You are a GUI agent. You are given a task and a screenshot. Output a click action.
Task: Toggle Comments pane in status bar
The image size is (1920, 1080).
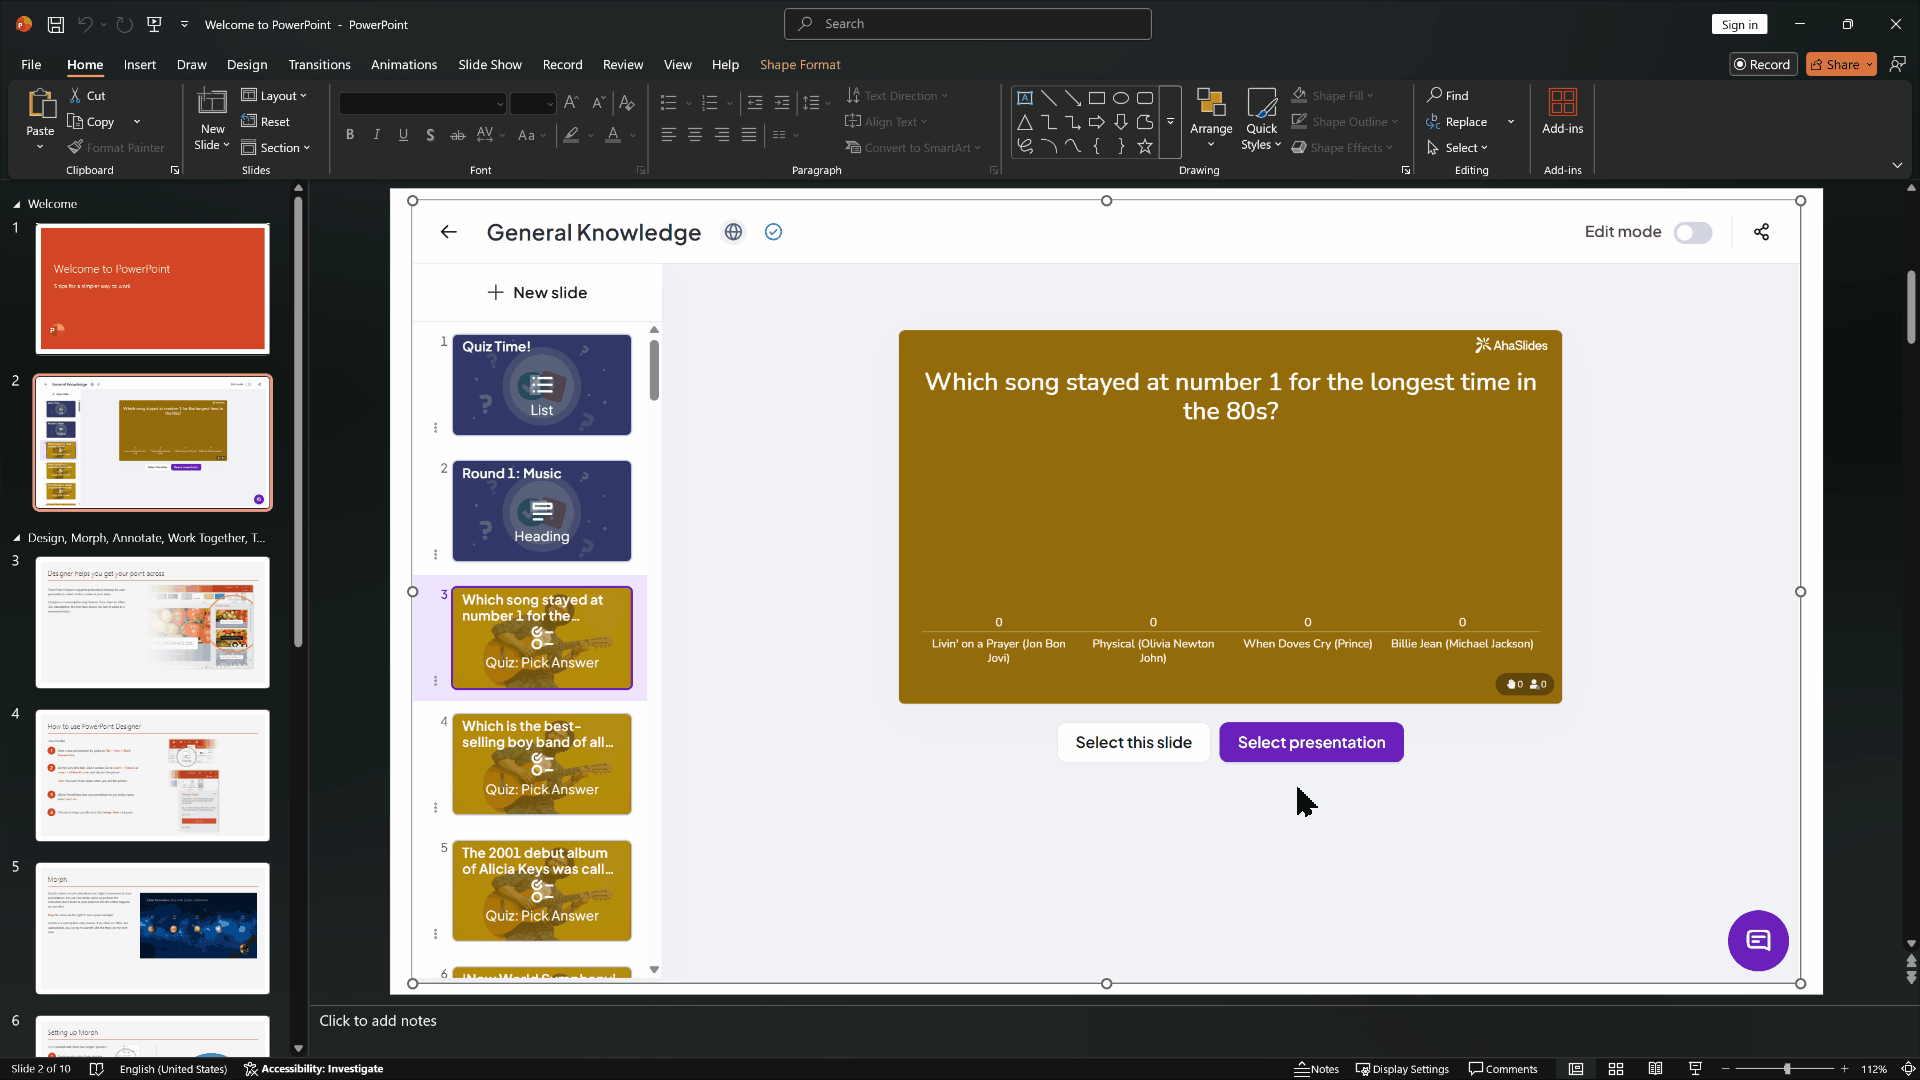click(x=1502, y=1069)
